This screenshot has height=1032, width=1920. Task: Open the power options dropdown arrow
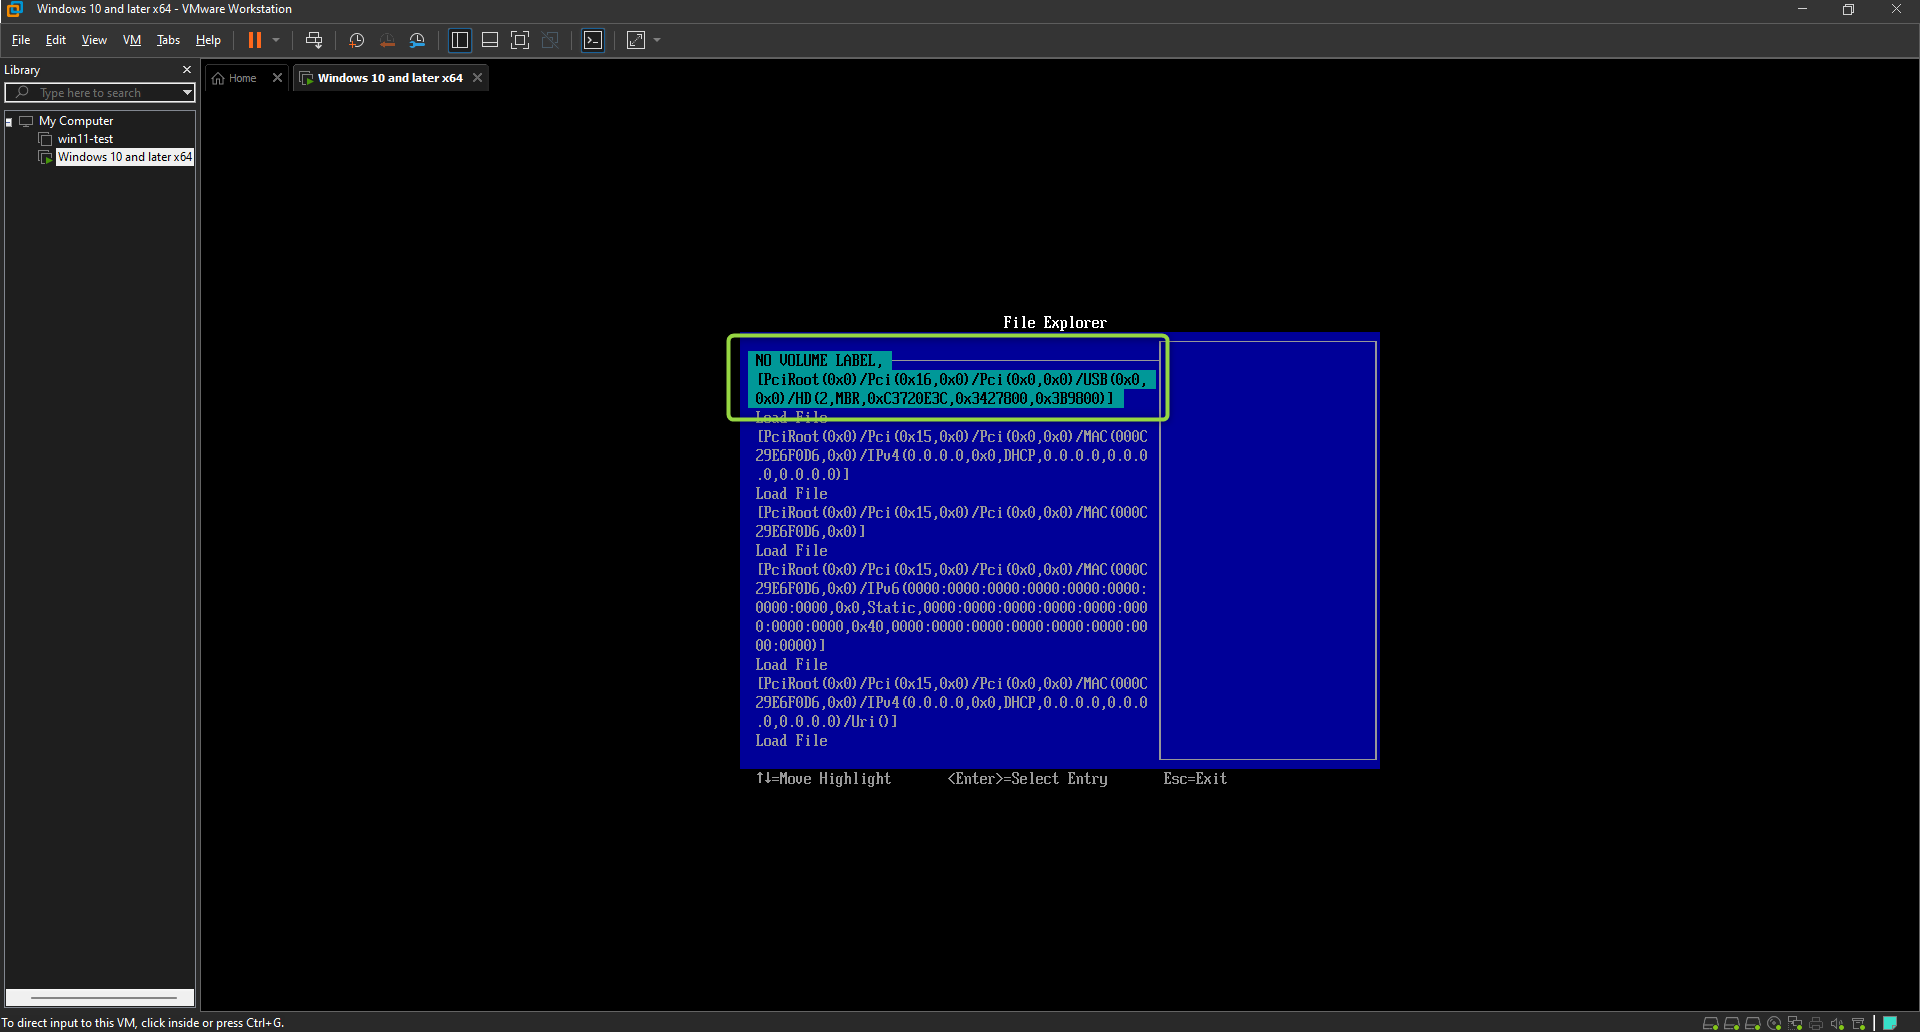click(x=276, y=40)
